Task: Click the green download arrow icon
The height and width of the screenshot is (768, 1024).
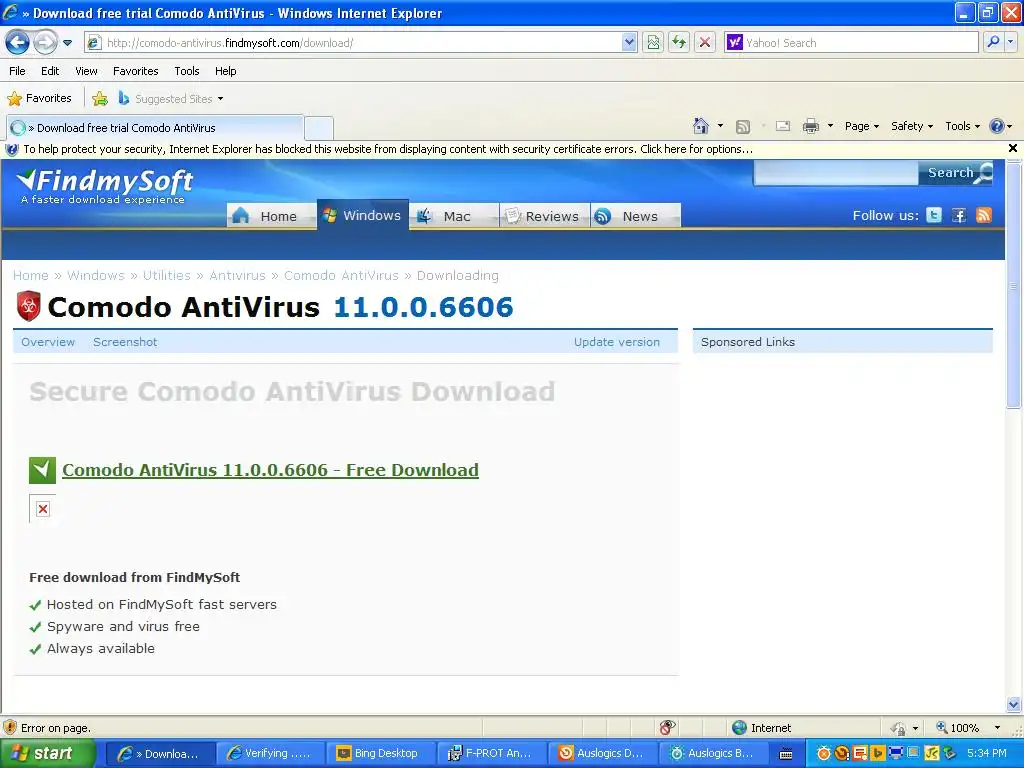Action: pyautogui.click(x=42, y=470)
